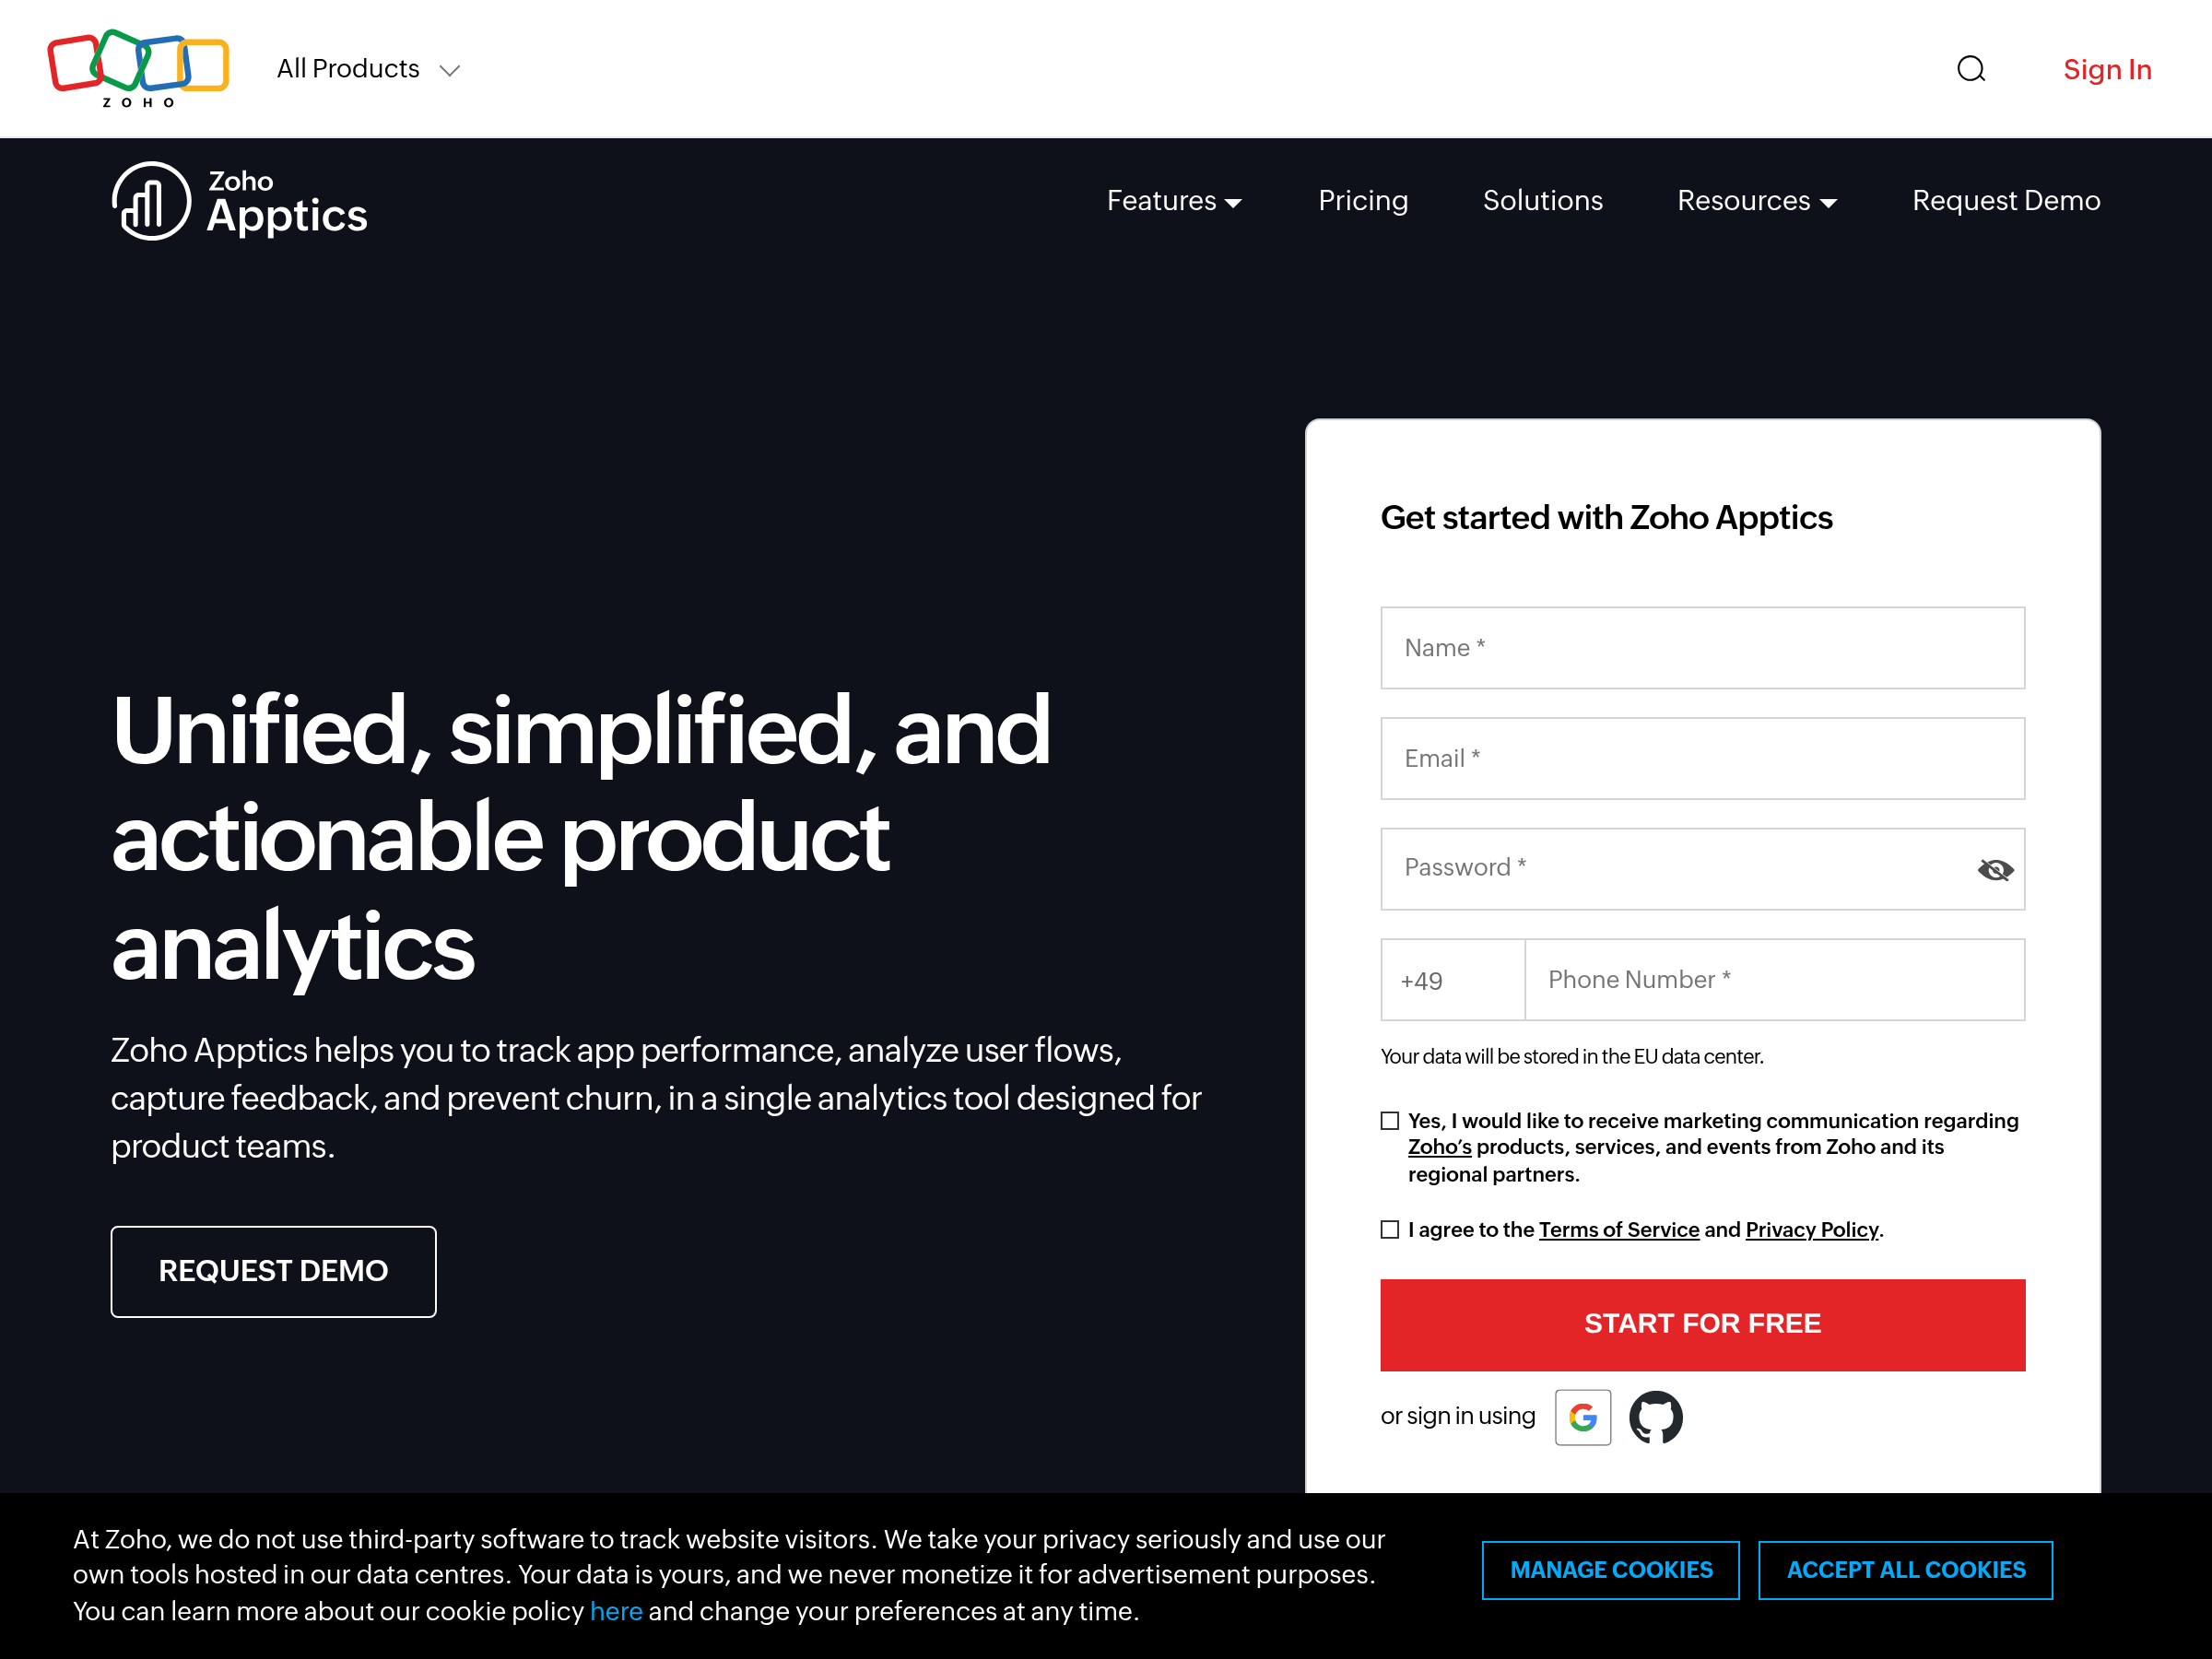The image size is (2212, 1659).
Task: Open the +49 country code selector
Action: click(x=1451, y=980)
